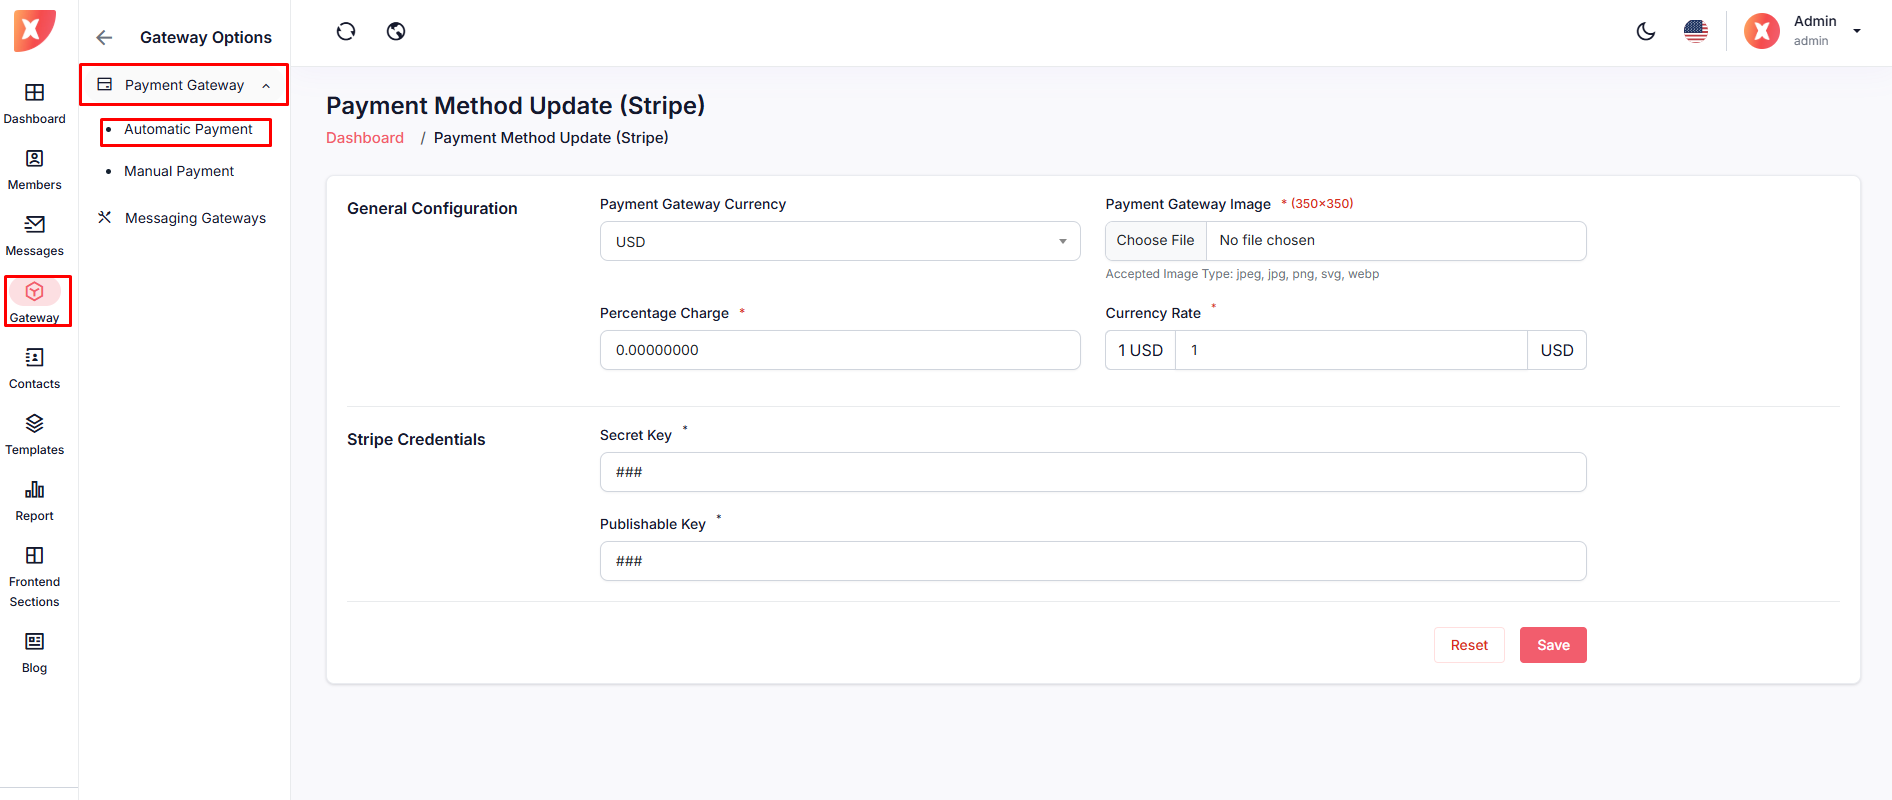1892x800 pixels.
Task: Open the Payment Gateway Currency dropdown
Action: (839, 242)
